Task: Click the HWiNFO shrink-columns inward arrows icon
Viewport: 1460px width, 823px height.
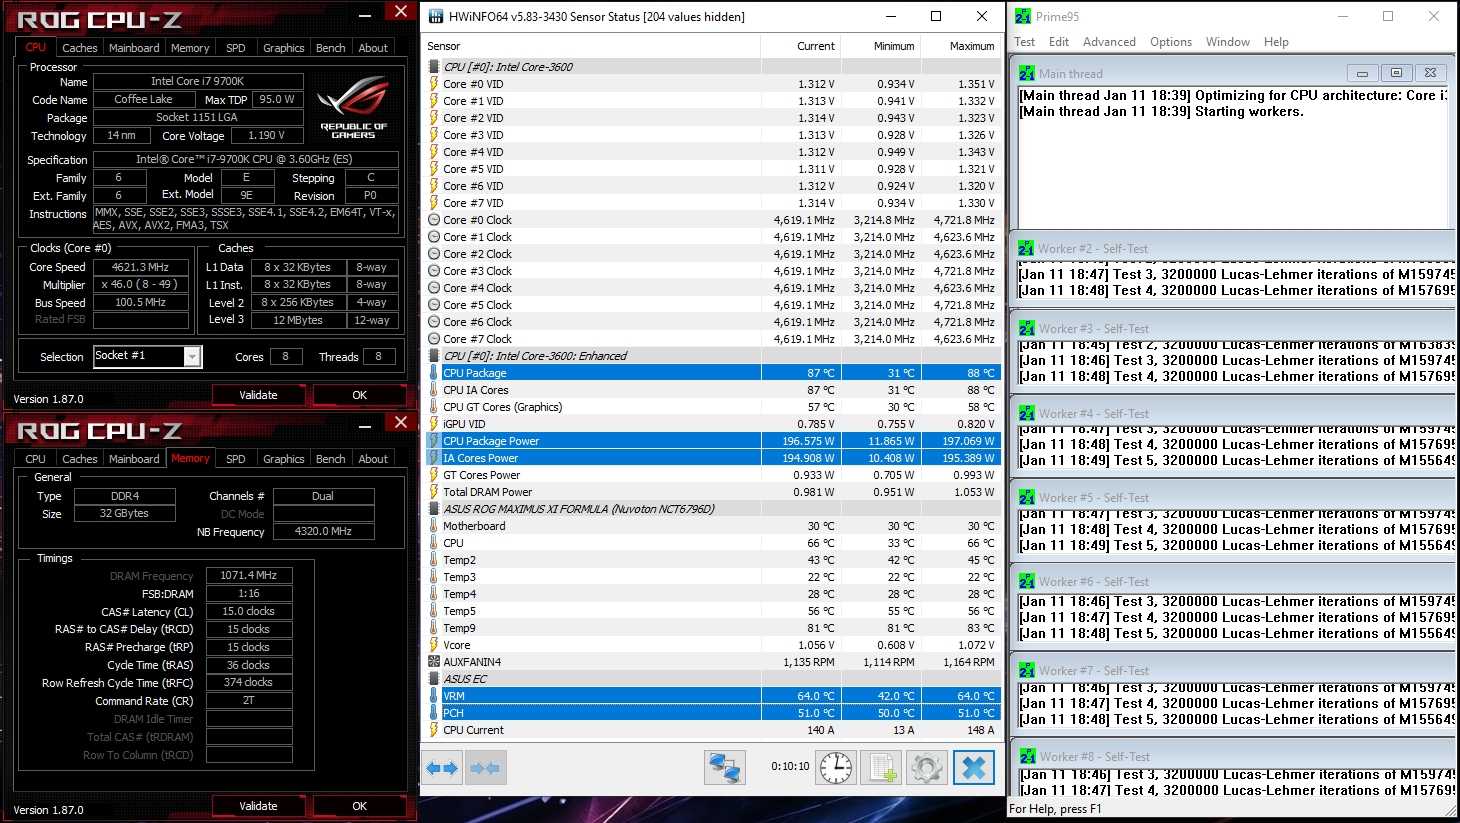Action: click(485, 768)
